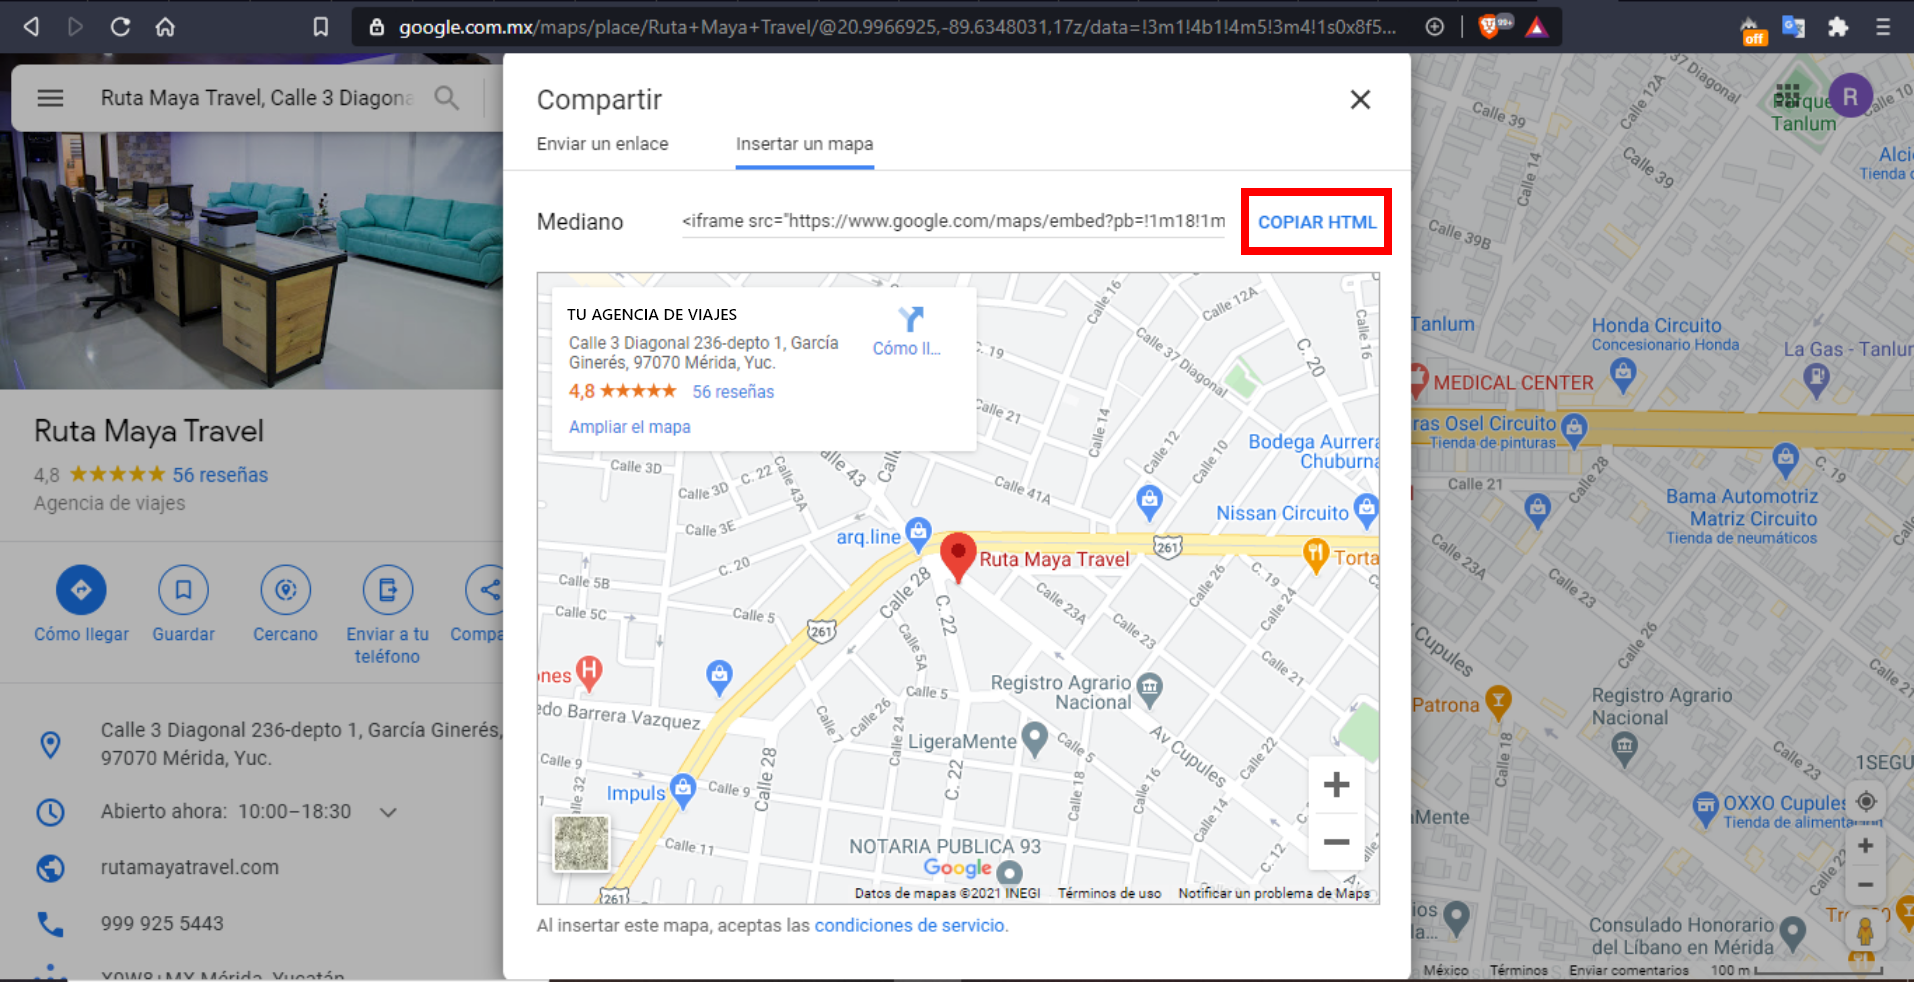Viewport: 1914px width, 982px height.
Task: Click the Ruta Maya Travel search box
Action: (256, 98)
